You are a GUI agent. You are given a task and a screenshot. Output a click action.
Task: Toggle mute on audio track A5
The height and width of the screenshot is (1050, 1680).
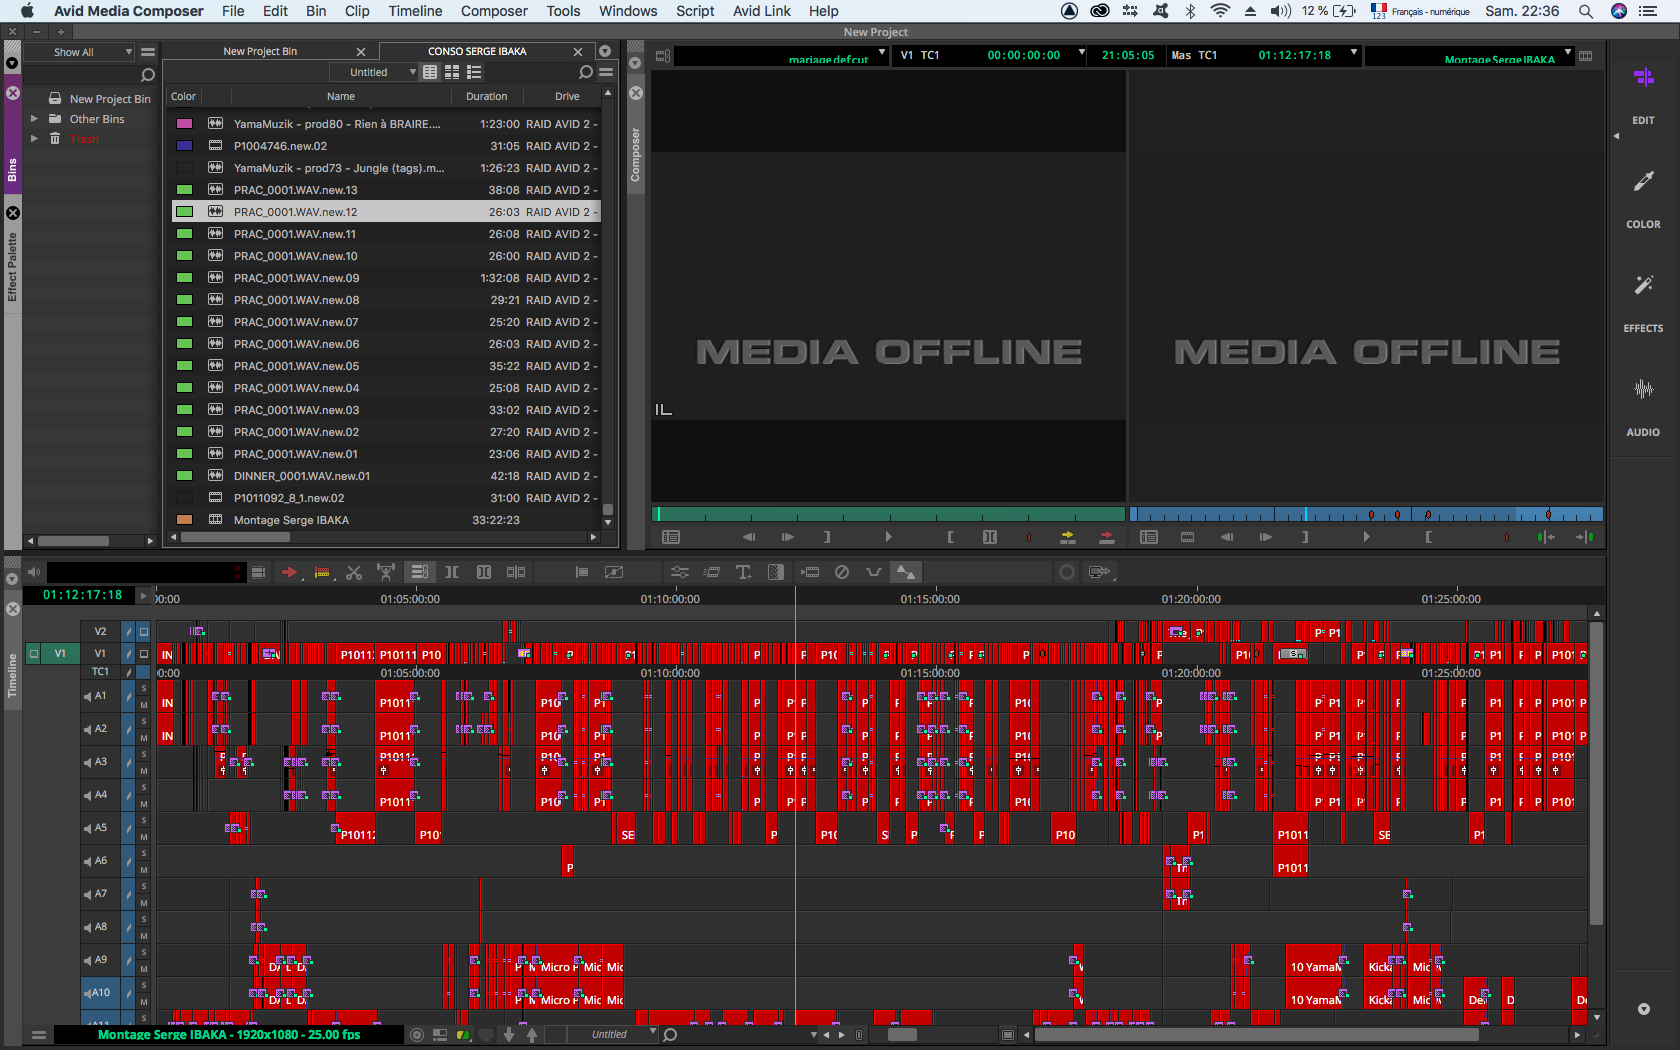(x=144, y=837)
